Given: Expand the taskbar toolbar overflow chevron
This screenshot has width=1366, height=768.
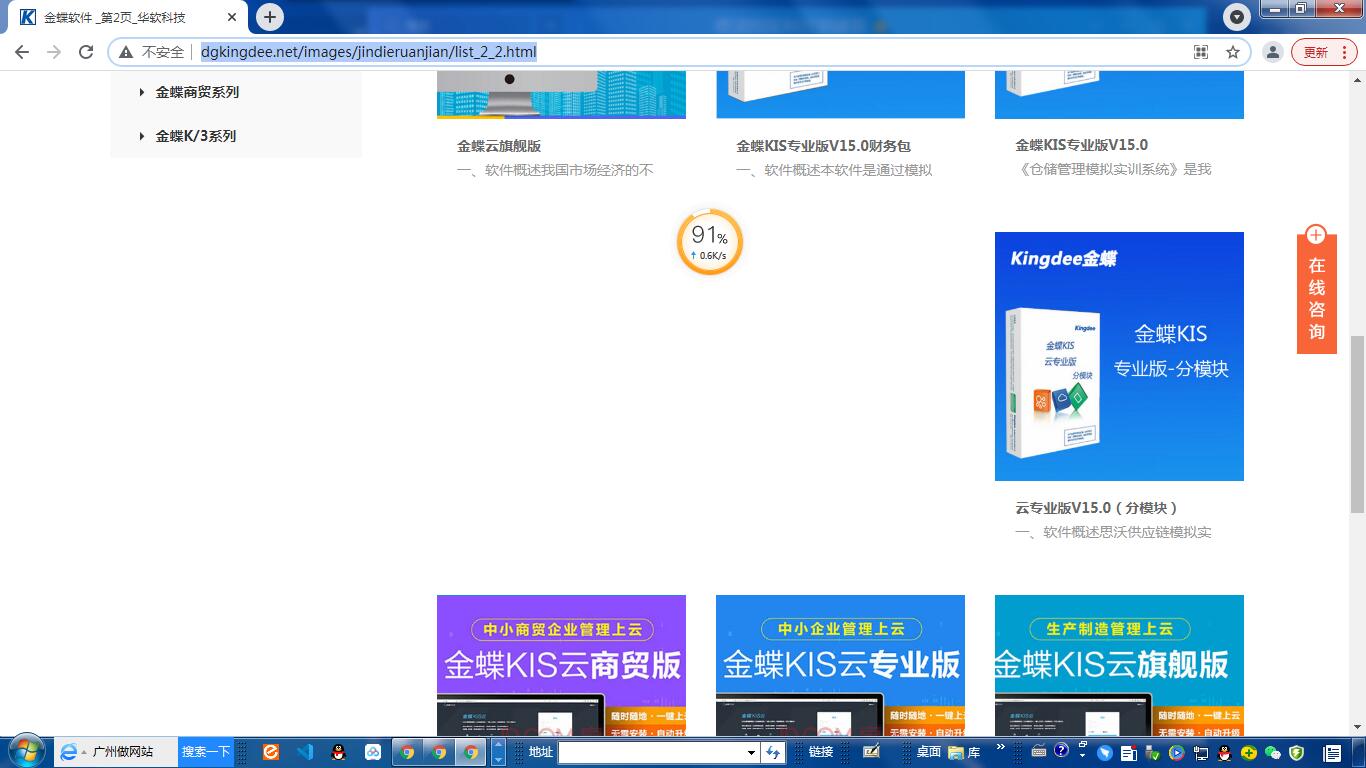Looking at the screenshot, I should click(1000, 748).
